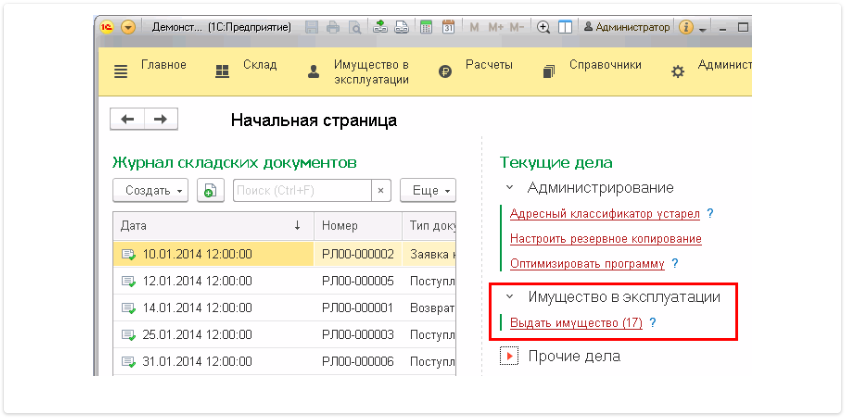Click the zoom magnifier icon in the title bar

click(x=543, y=28)
